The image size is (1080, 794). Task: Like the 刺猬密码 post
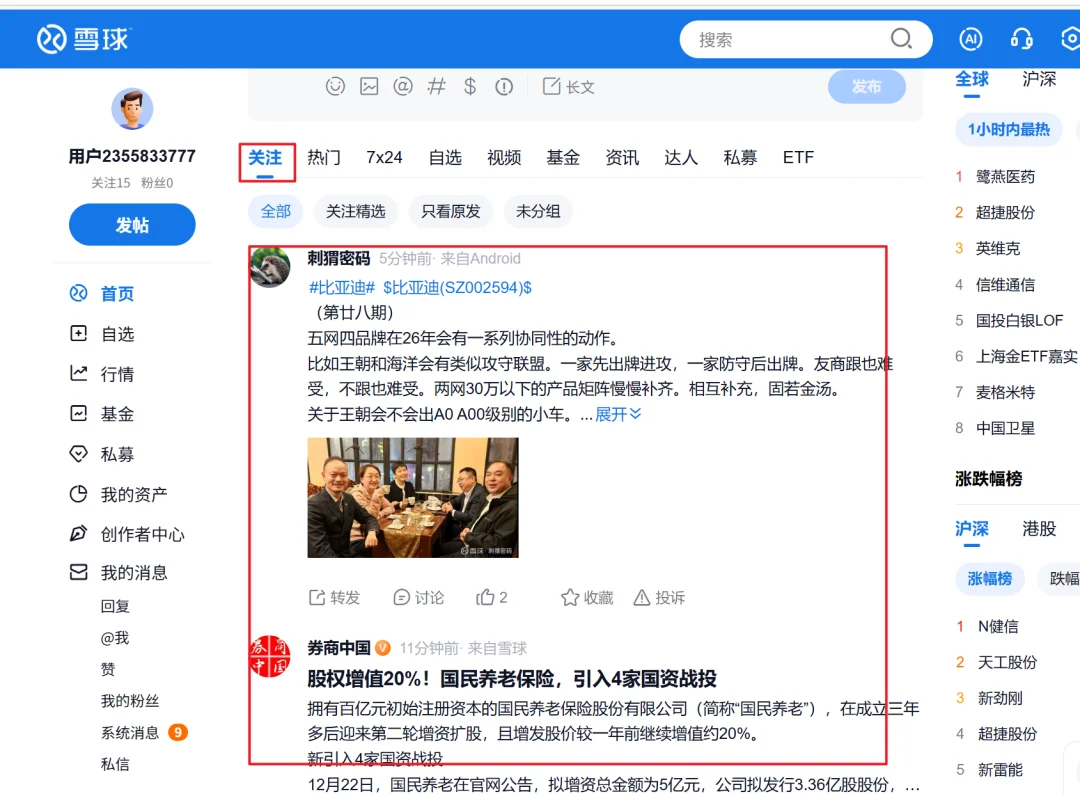(491, 597)
